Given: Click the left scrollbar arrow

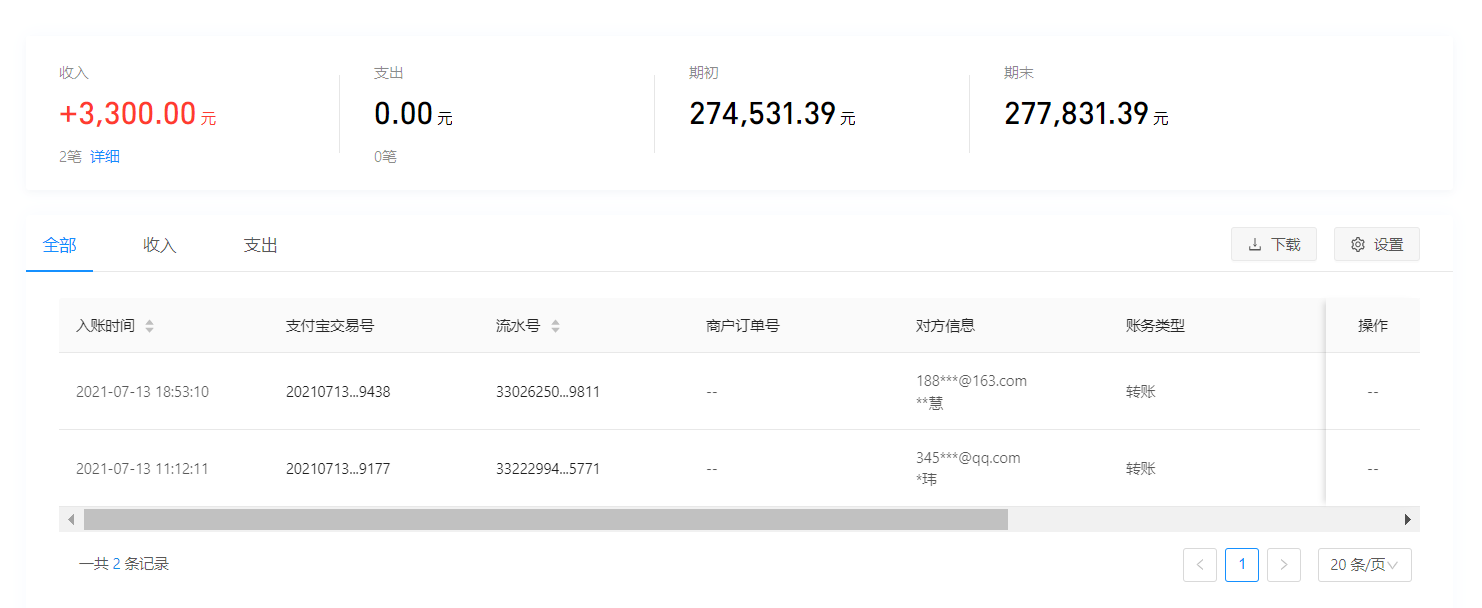Looking at the screenshot, I should pos(70,519).
